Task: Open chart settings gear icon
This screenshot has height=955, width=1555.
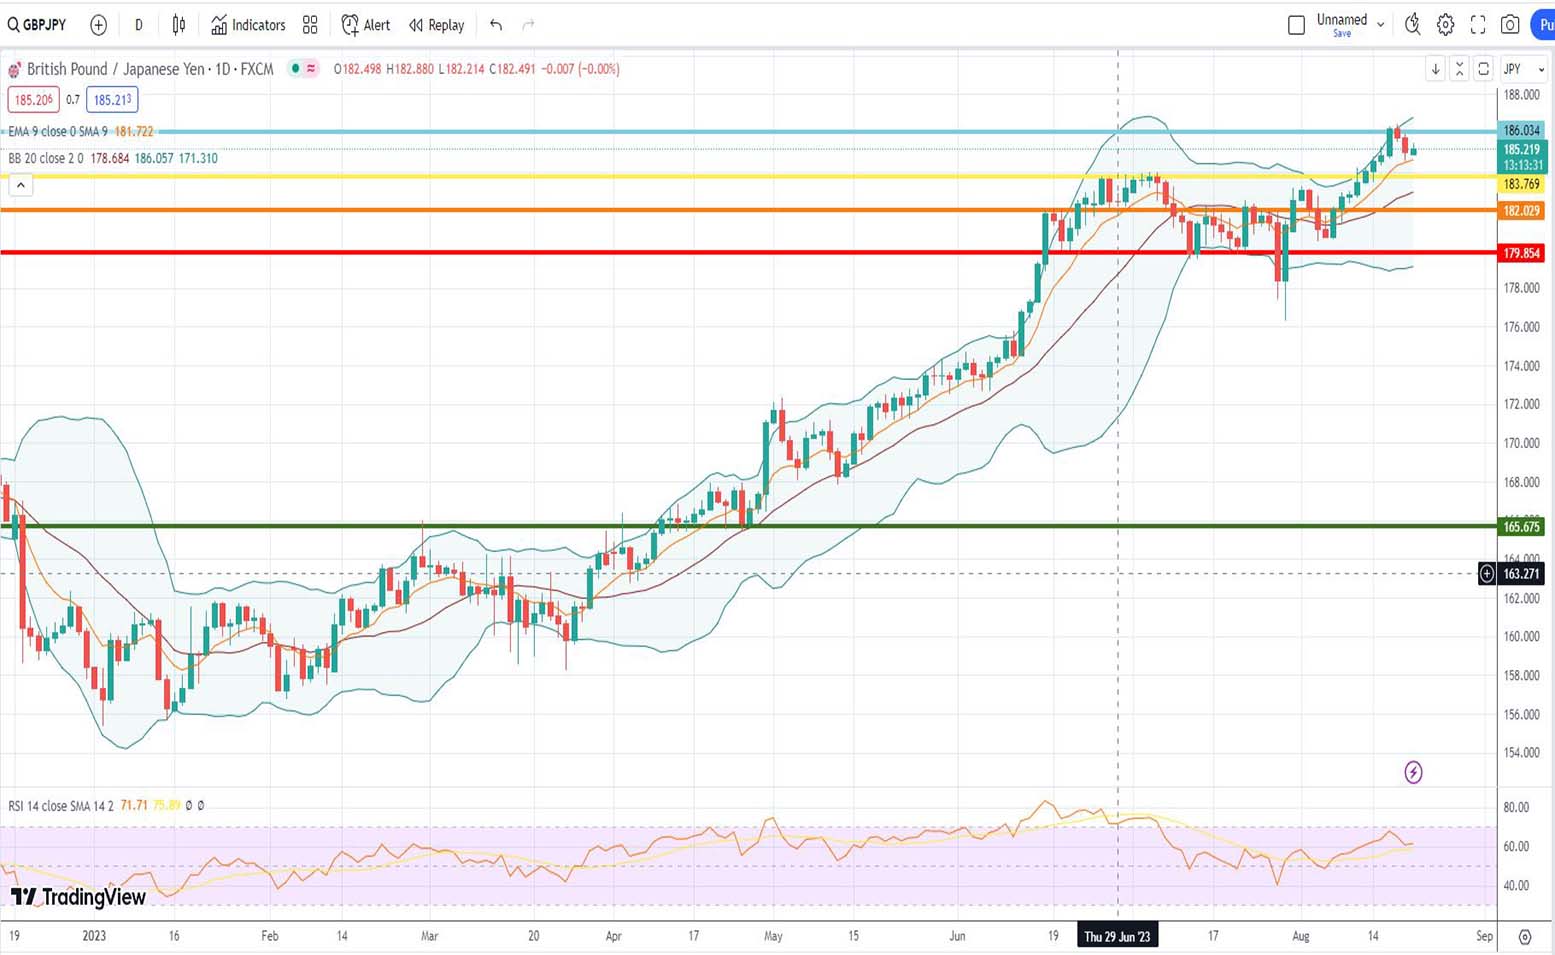Action: tap(1445, 25)
